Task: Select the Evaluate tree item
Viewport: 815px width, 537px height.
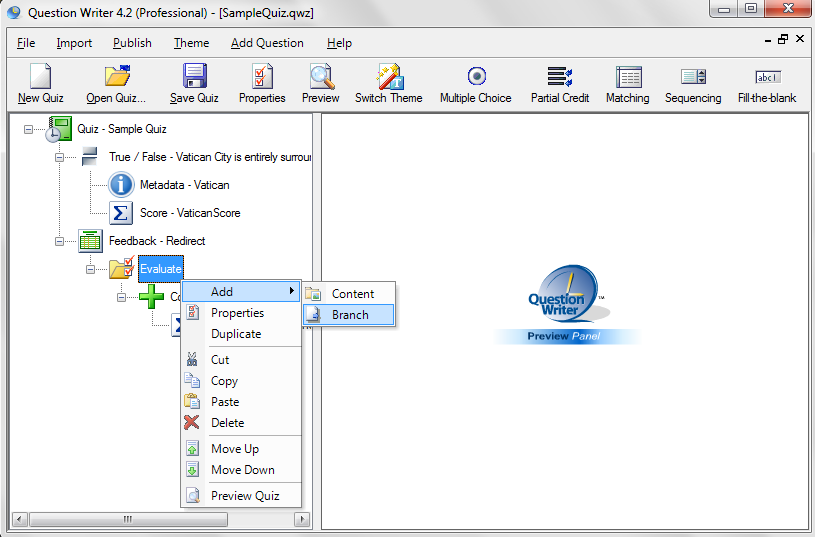Action: click(161, 269)
